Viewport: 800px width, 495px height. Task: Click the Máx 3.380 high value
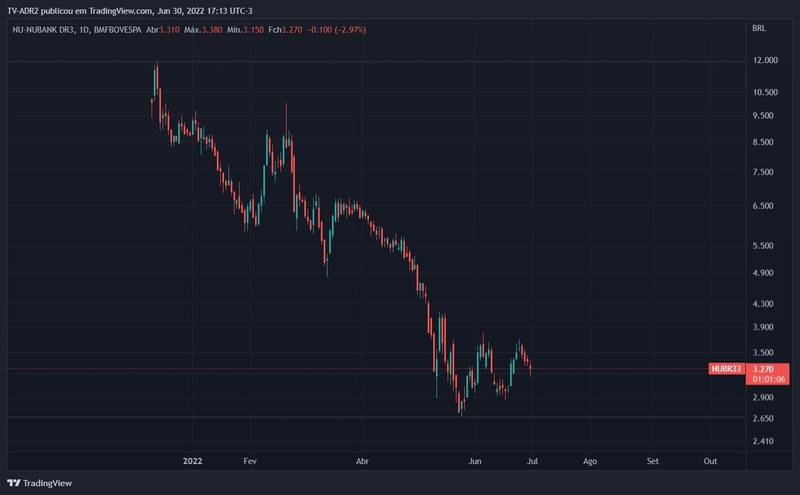click(x=203, y=30)
